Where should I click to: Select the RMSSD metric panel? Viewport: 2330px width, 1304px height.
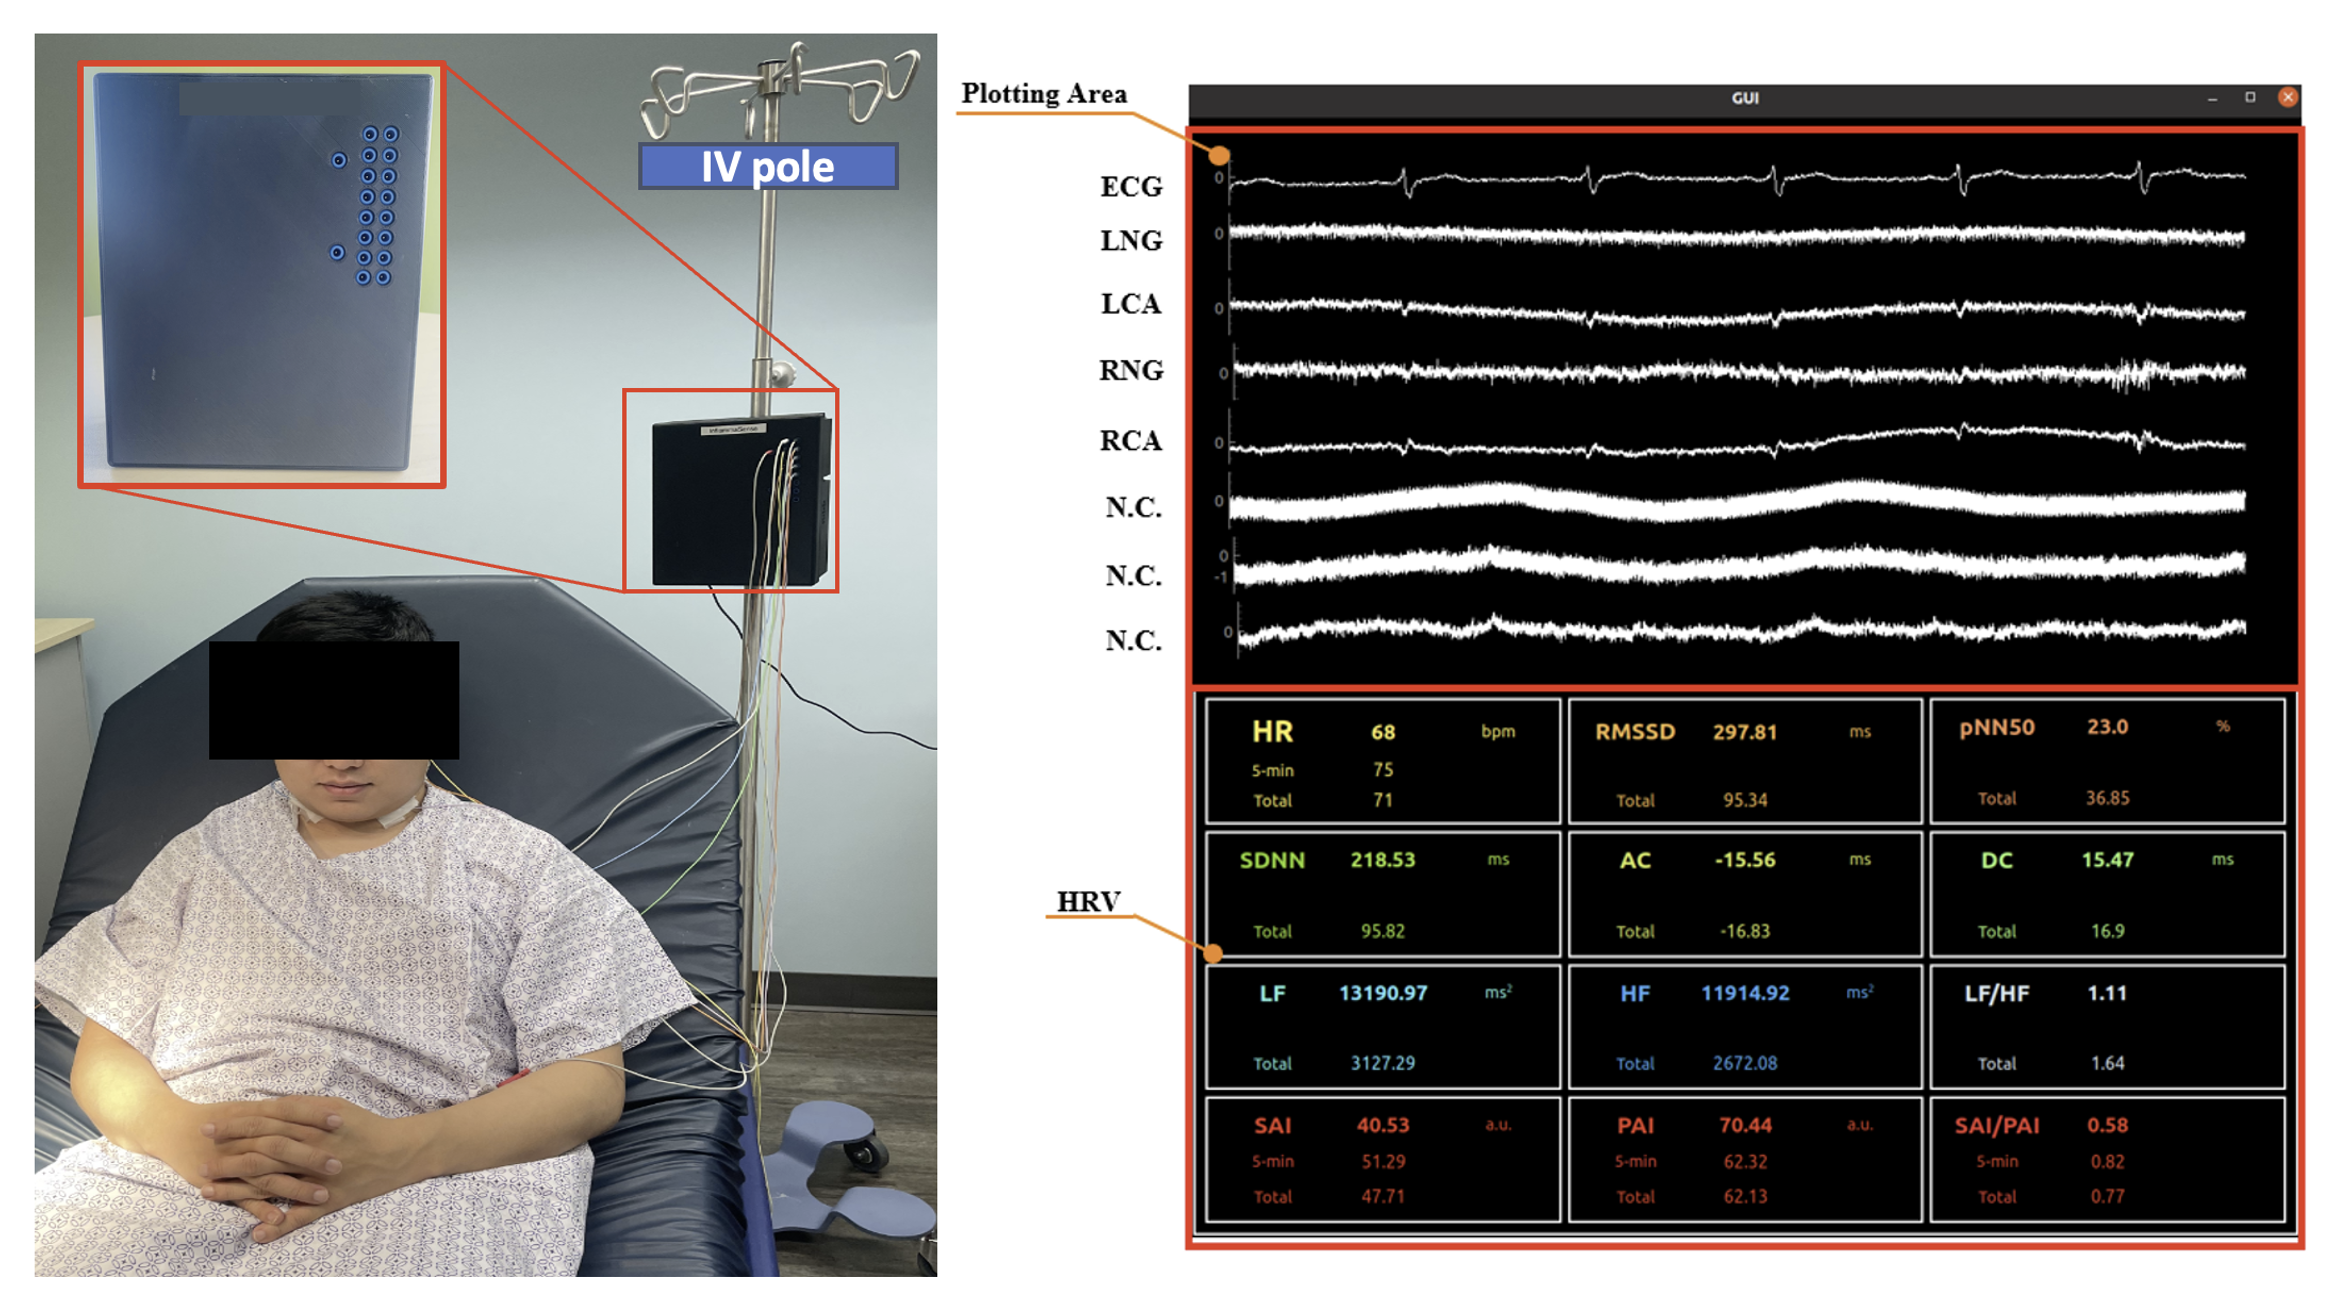pyautogui.click(x=1744, y=762)
